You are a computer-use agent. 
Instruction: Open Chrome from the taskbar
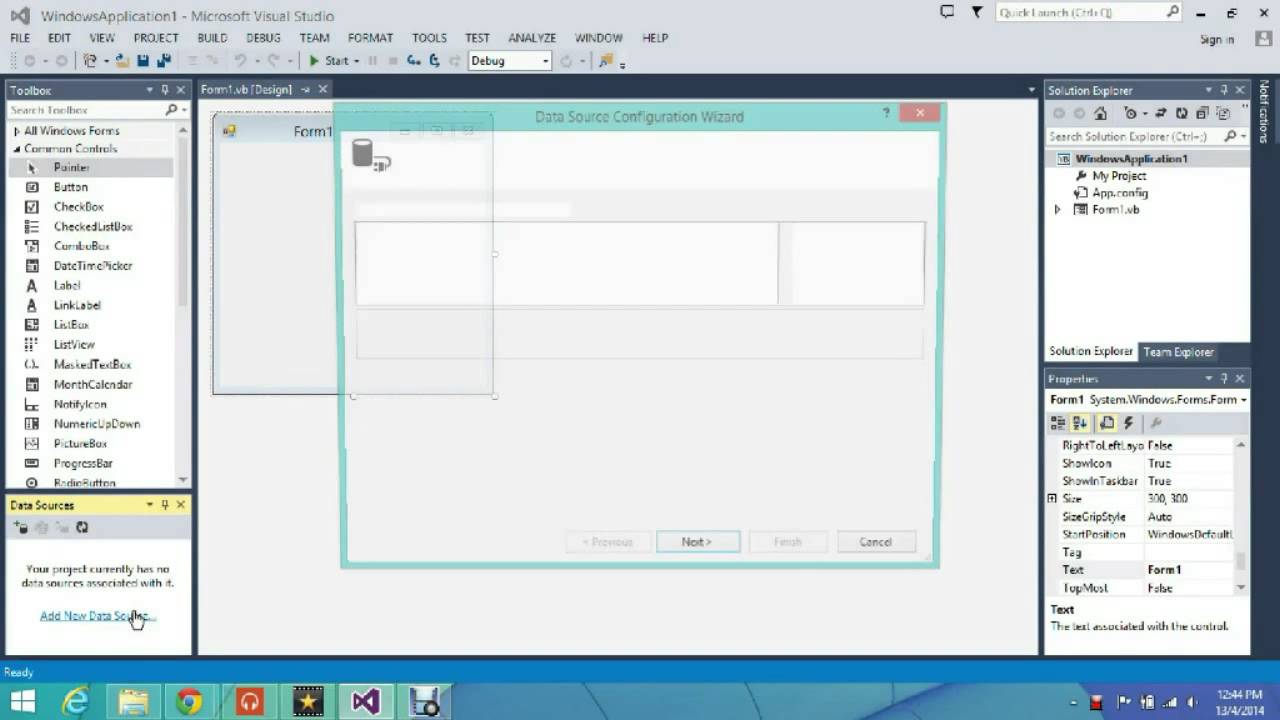(190, 701)
